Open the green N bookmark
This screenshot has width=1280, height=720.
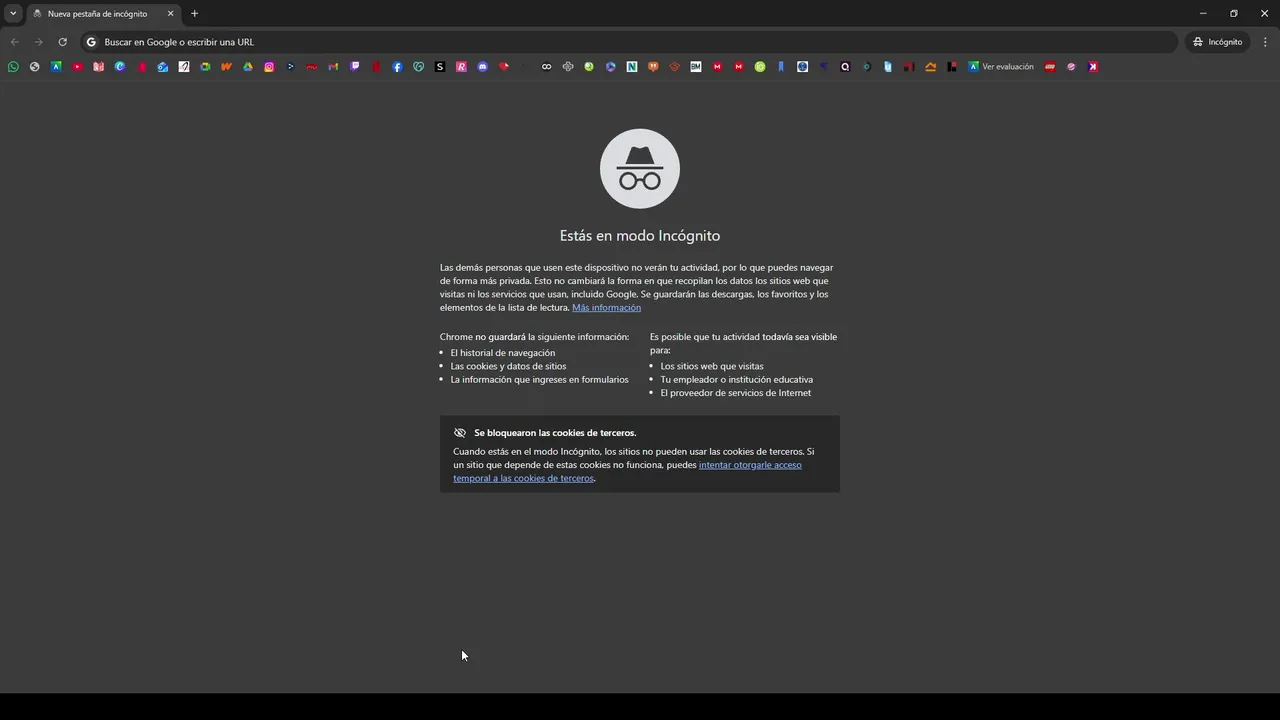(x=632, y=67)
